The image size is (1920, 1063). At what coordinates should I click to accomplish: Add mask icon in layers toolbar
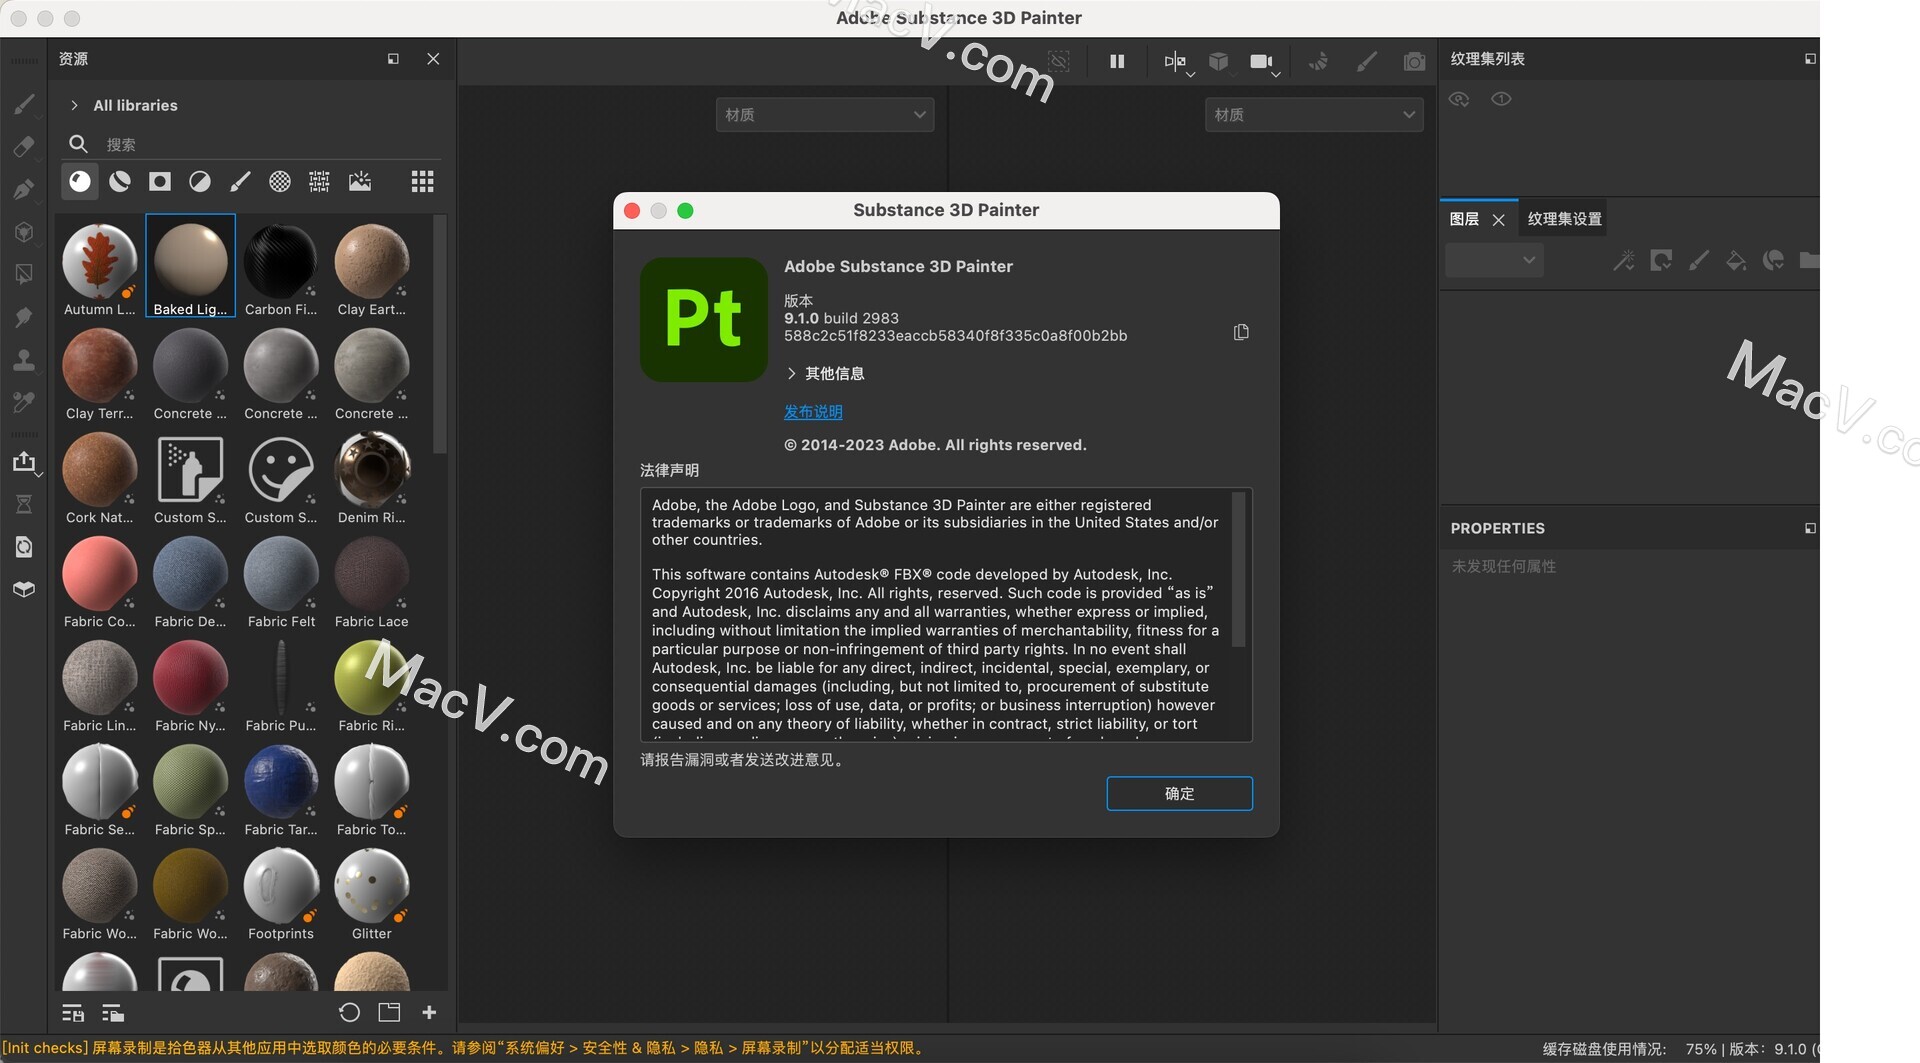1661,261
